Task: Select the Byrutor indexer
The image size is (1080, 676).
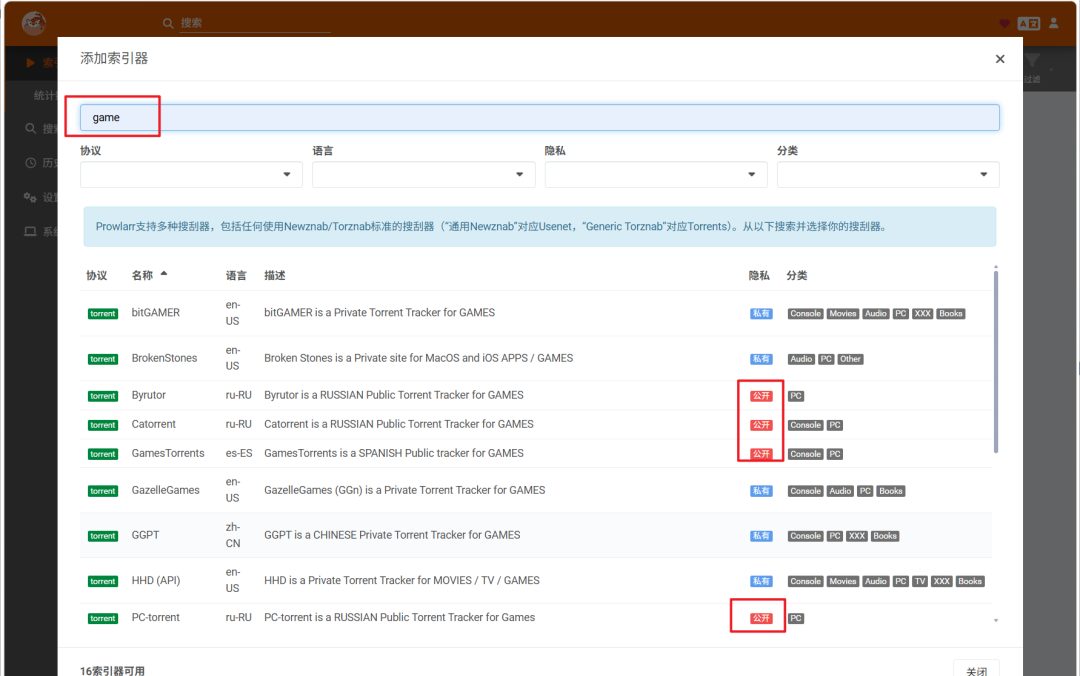Action: pos(536,396)
